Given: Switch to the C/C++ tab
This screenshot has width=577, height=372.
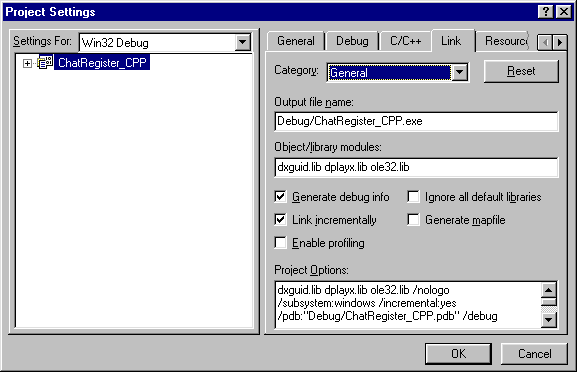Looking at the screenshot, I should [406, 41].
